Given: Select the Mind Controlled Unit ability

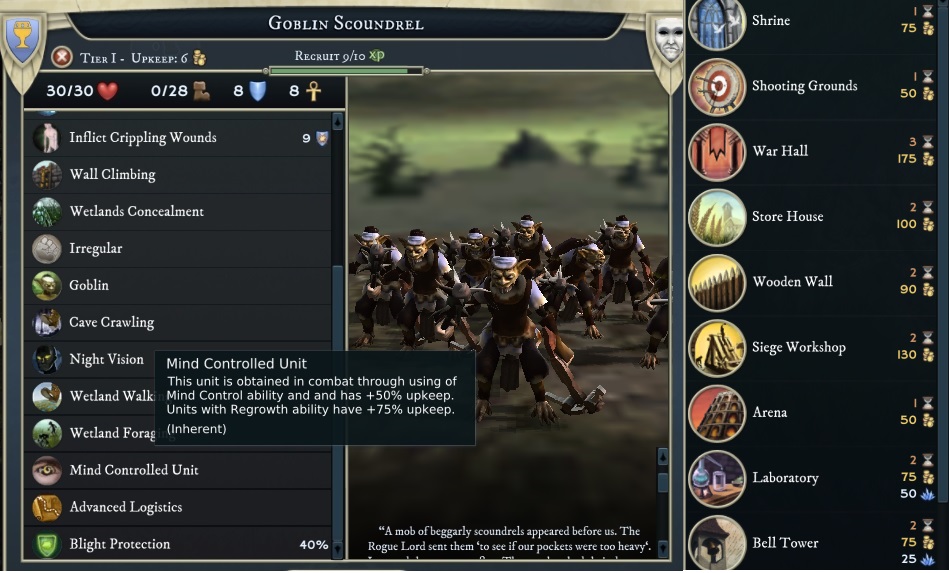Looking at the screenshot, I should tap(178, 470).
